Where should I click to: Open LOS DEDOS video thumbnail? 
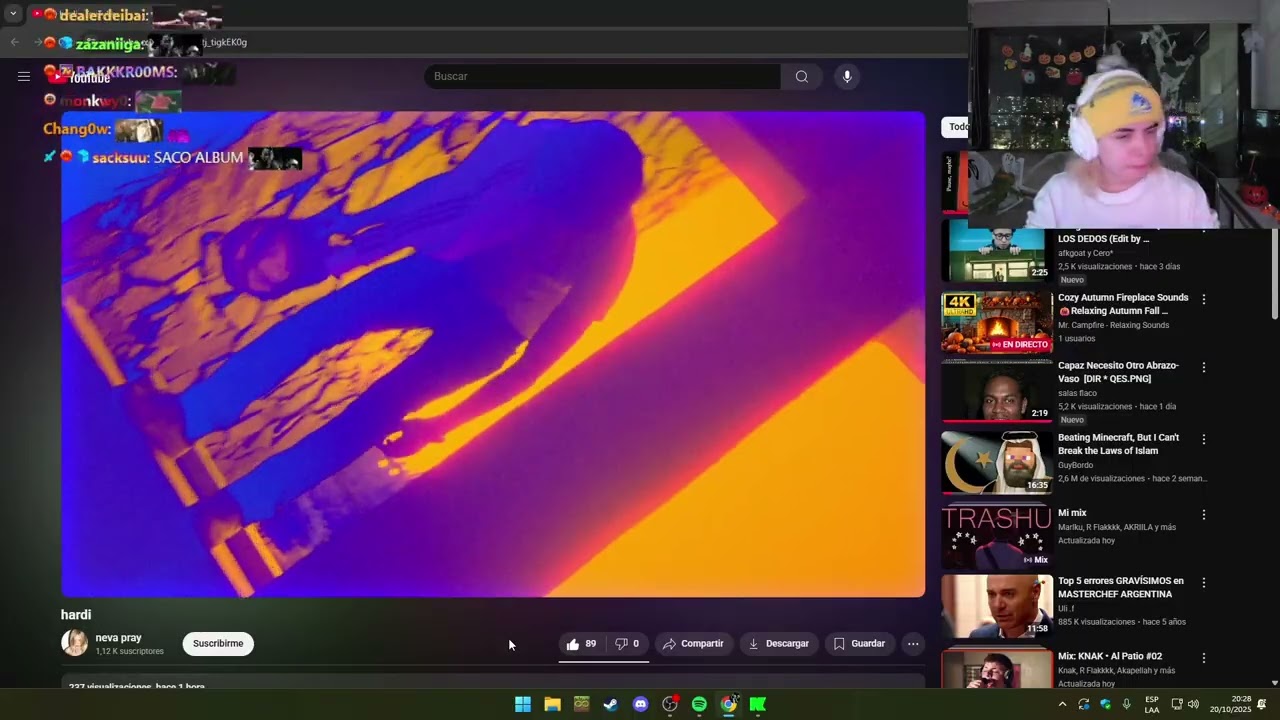(996, 253)
